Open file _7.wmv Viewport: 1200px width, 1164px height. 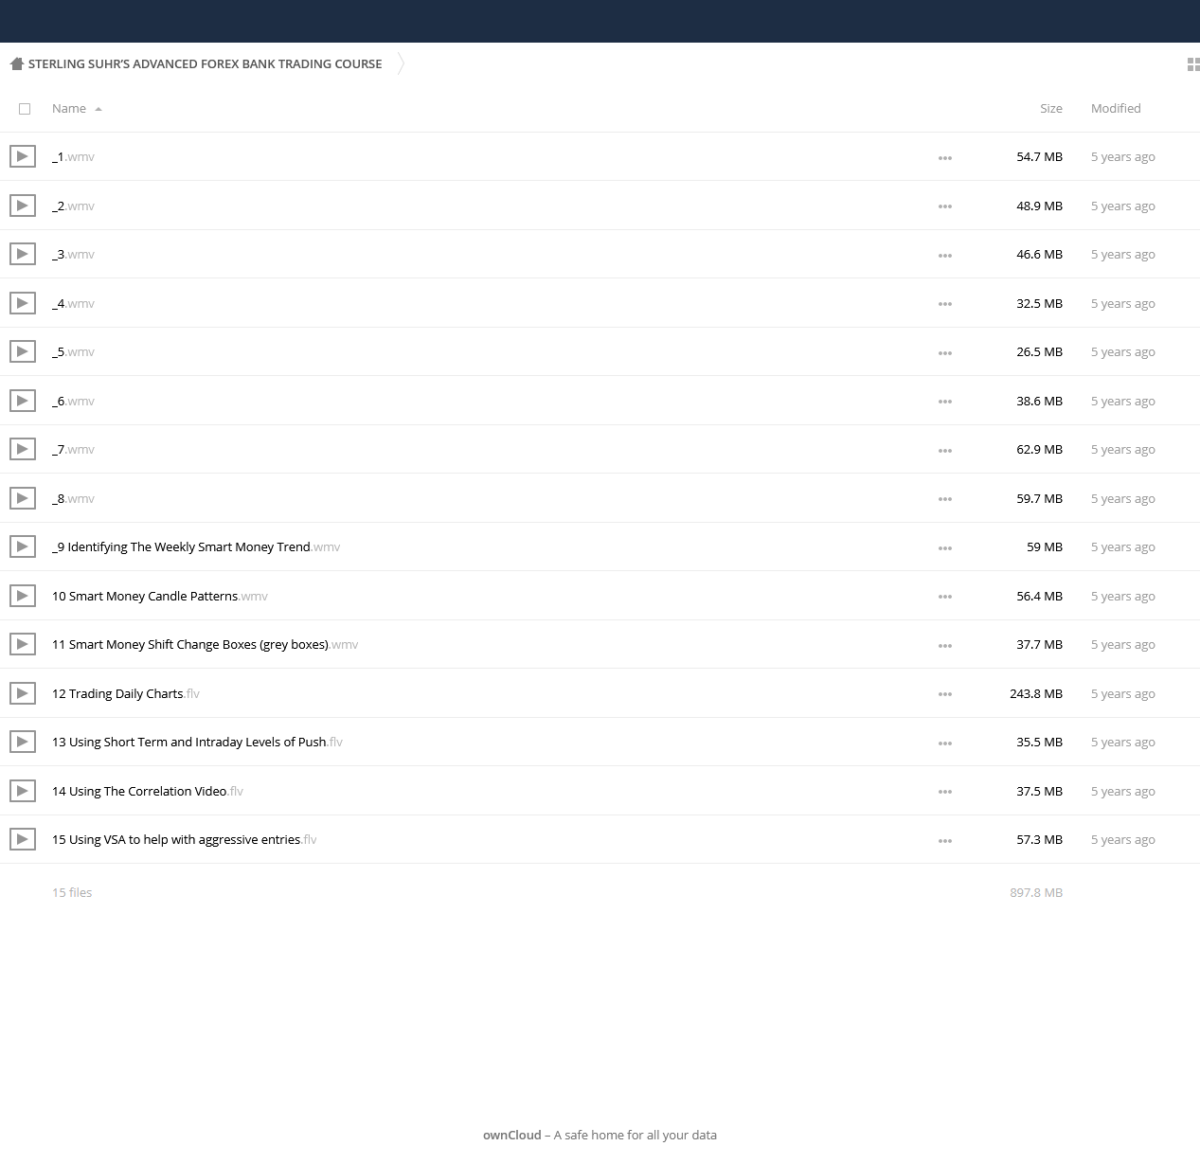(x=73, y=449)
